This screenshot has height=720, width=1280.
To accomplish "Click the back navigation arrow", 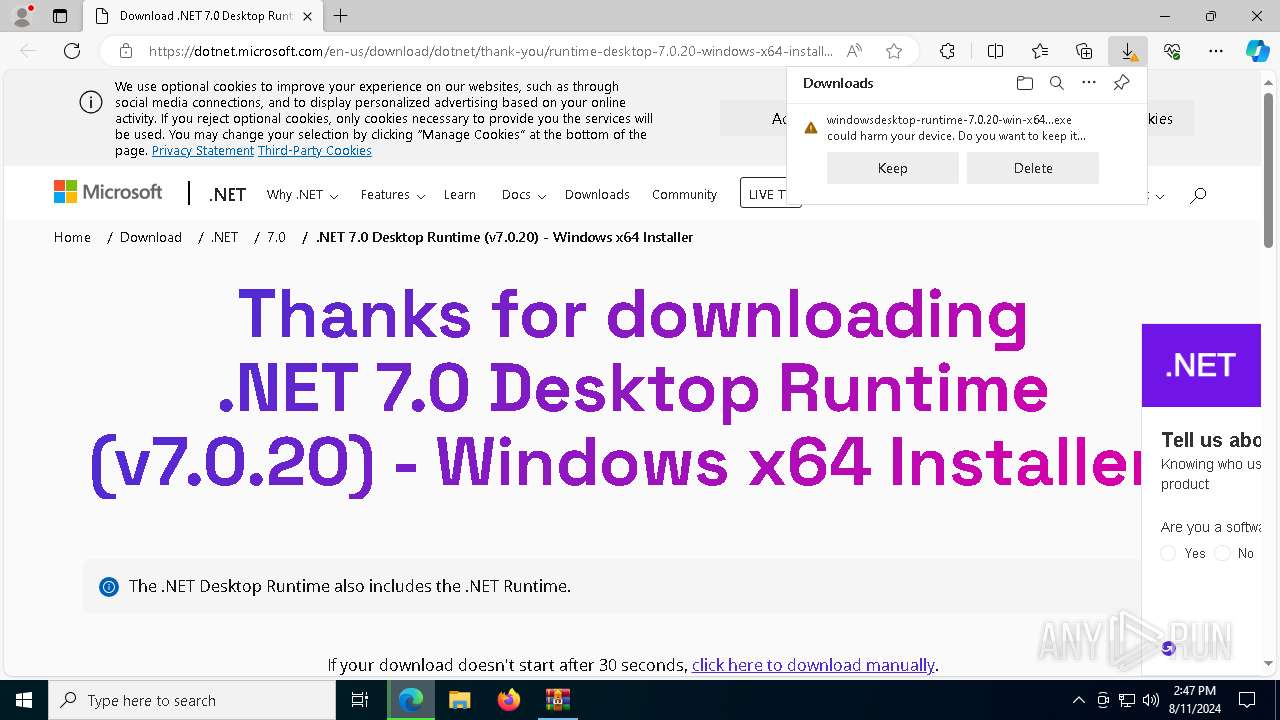I will (28, 51).
